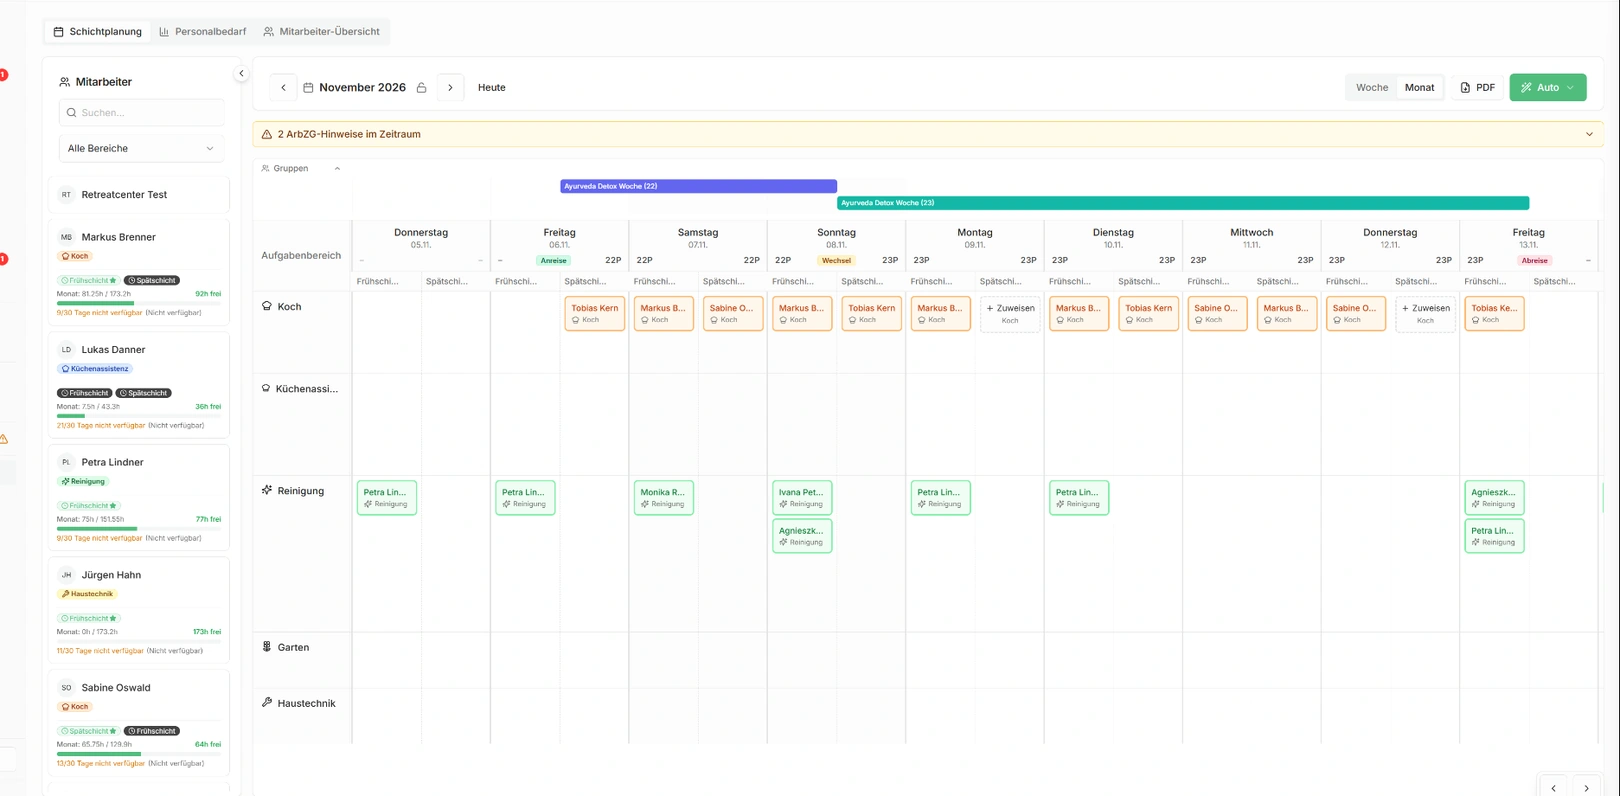Toggle the lock next to November 2026
This screenshot has height=796, width=1620.
pyautogui.click(x=422, y=88)
